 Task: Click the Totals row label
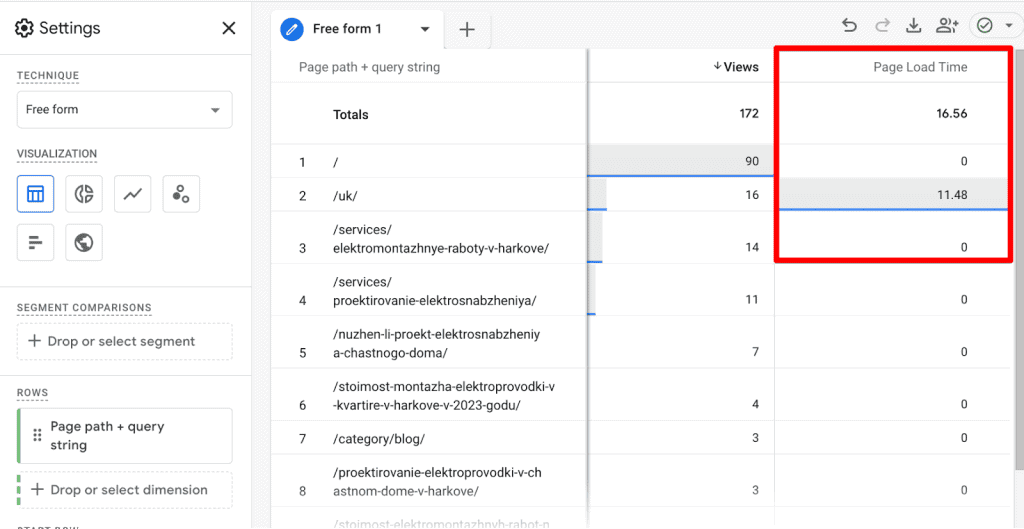(351, 114)
